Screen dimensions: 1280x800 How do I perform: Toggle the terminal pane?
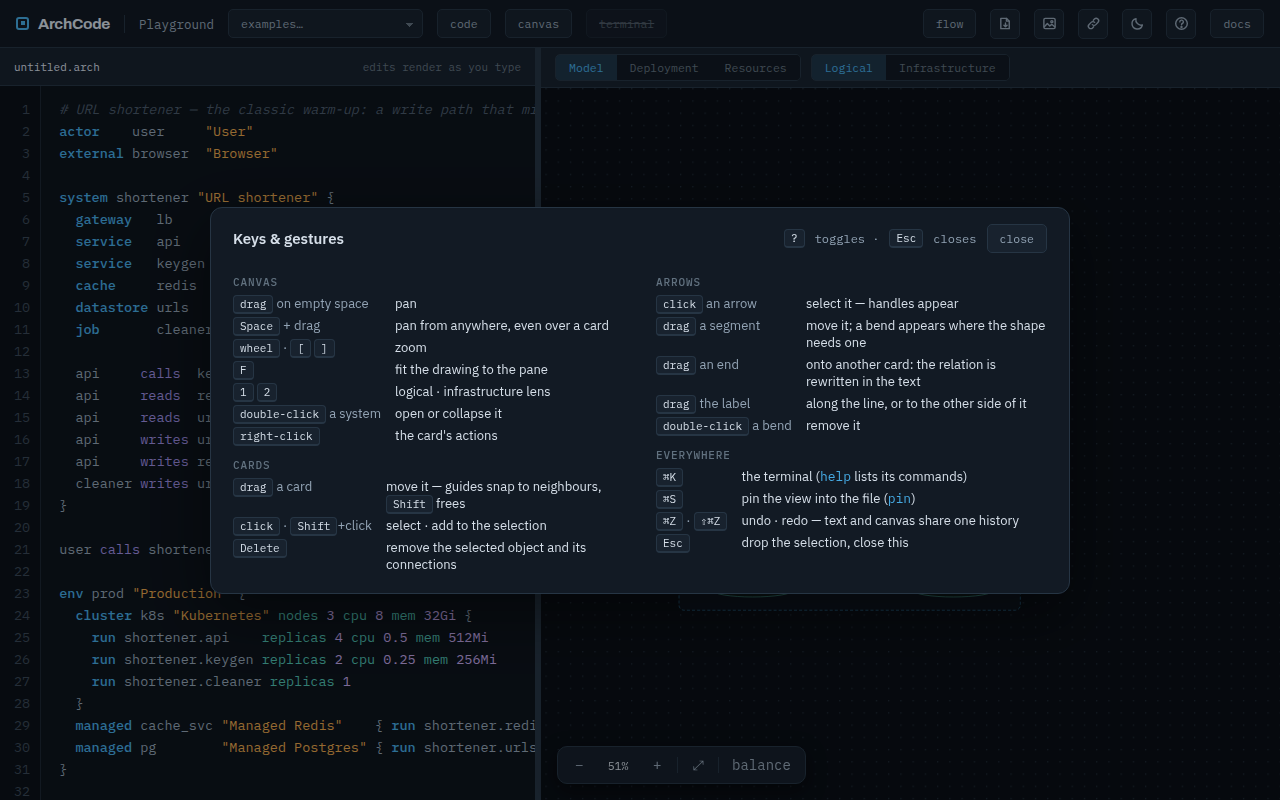tap(626, 24)
